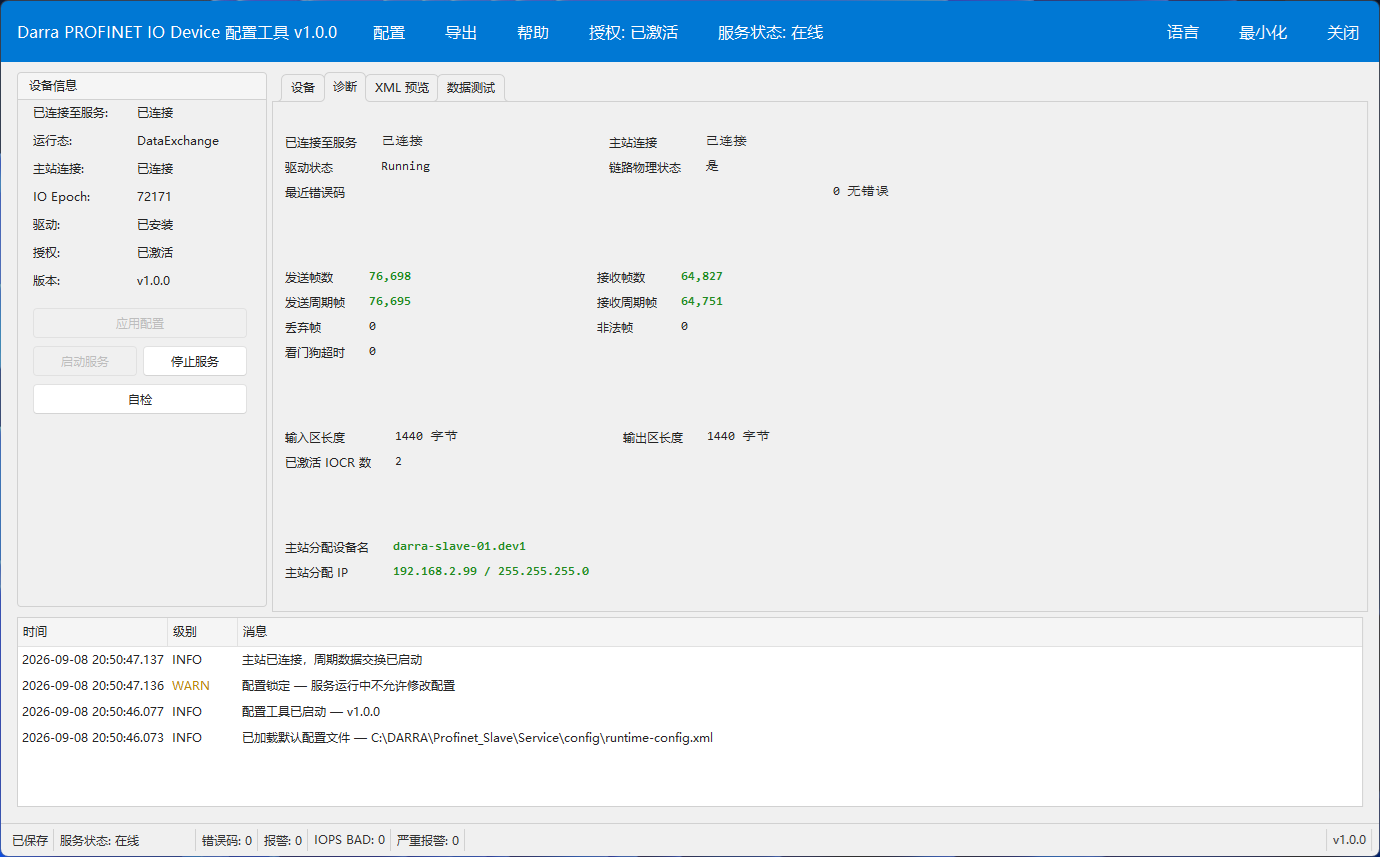The height and width of the screenshot is (857, 1380).
Task: Open the 导出 menu
Action: click(x=461, y=32)
